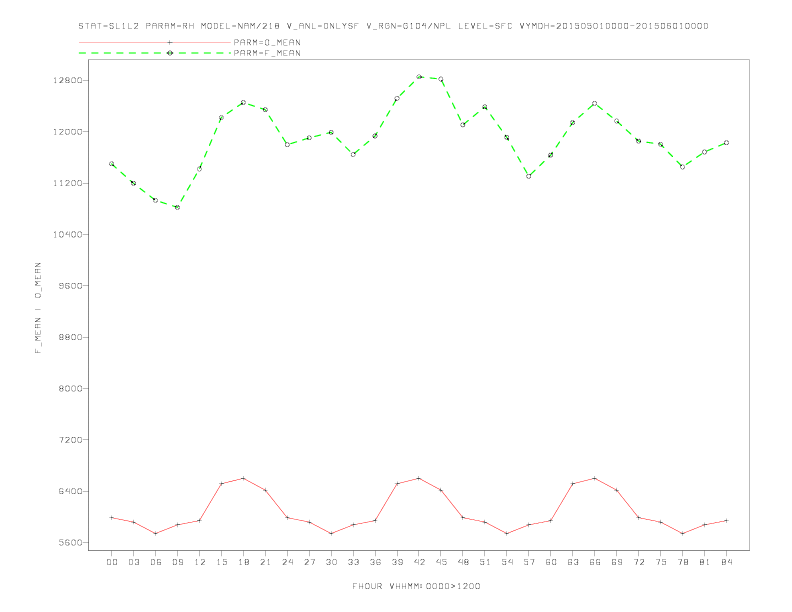Click x-axis tick label 72
The width and height of the screenshot is (792, 612).
point(638,562)
